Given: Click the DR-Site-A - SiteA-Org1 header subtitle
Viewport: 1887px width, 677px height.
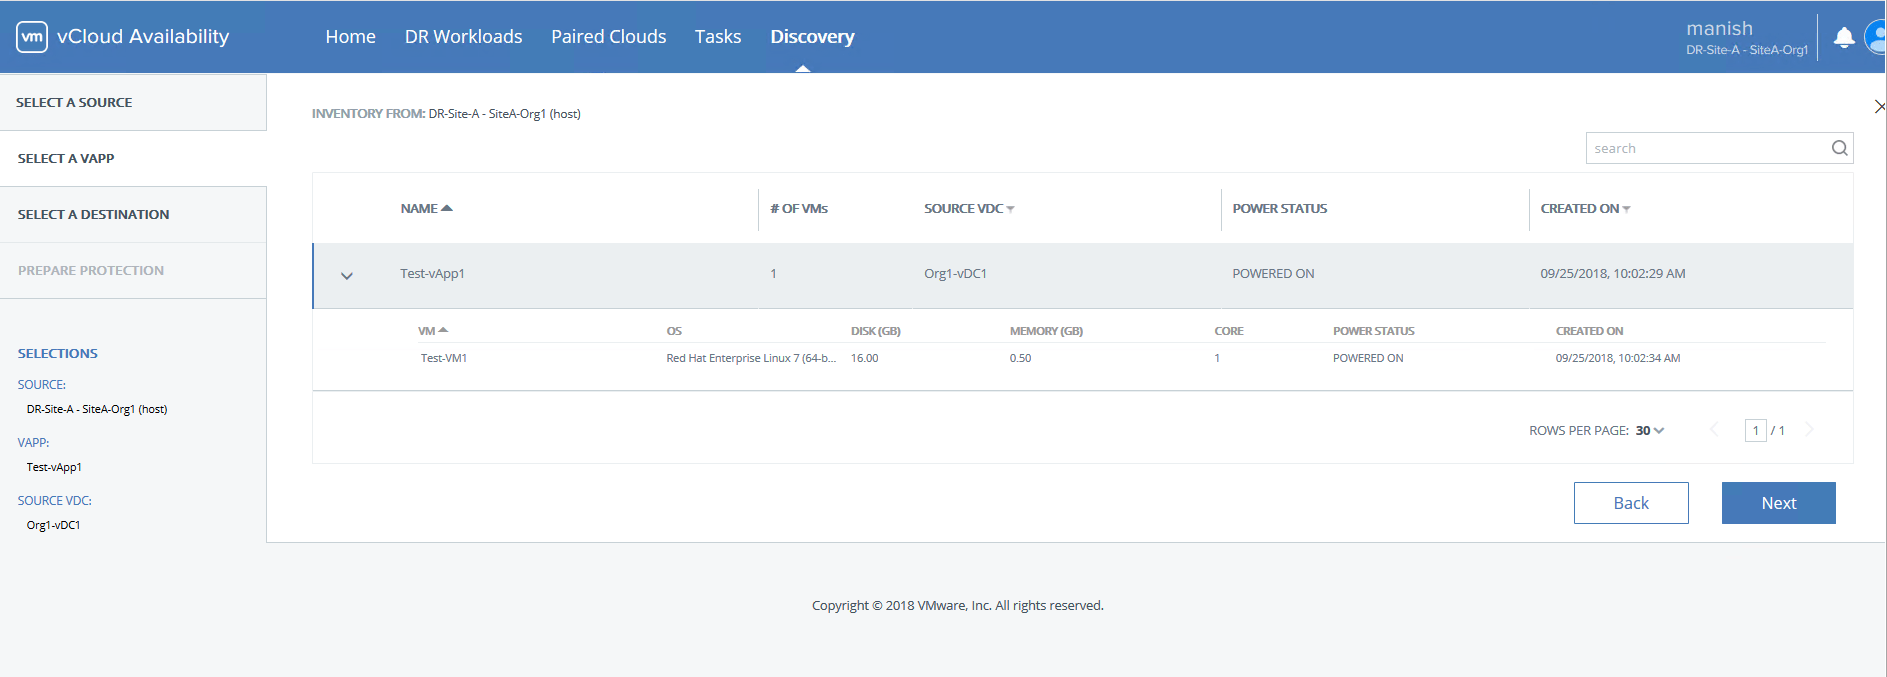Looking at the screenshot, I should coord(1747,50).
